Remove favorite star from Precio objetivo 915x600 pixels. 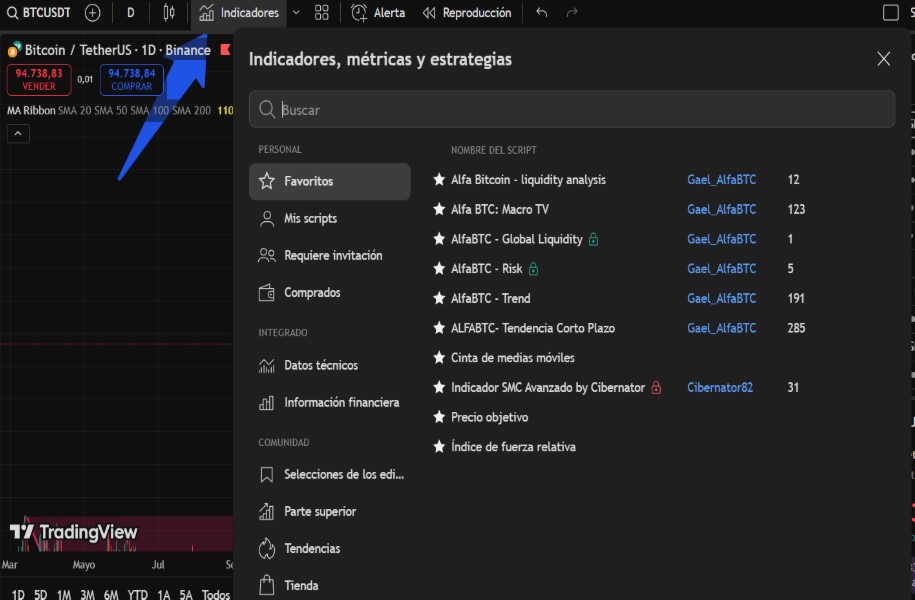coord(438,418)
